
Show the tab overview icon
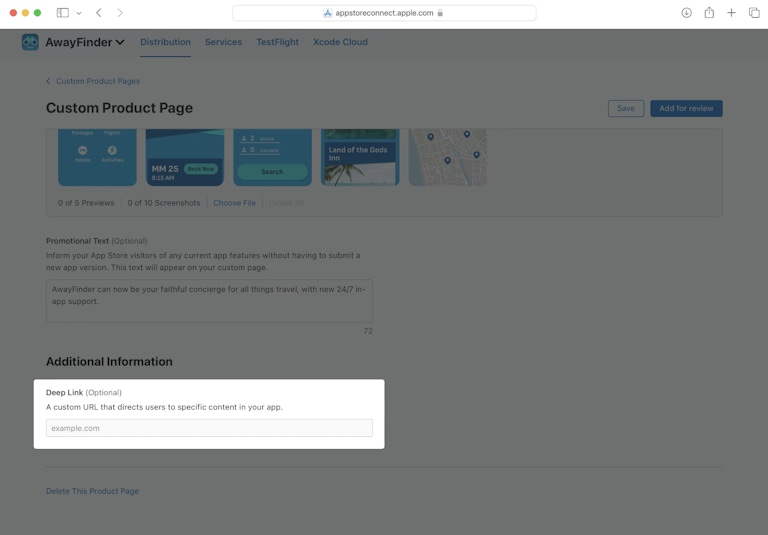(x=754, y=13)
